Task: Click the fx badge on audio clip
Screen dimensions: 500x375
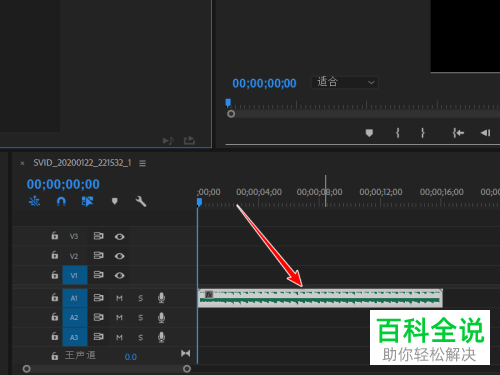Action: (209, 294)
